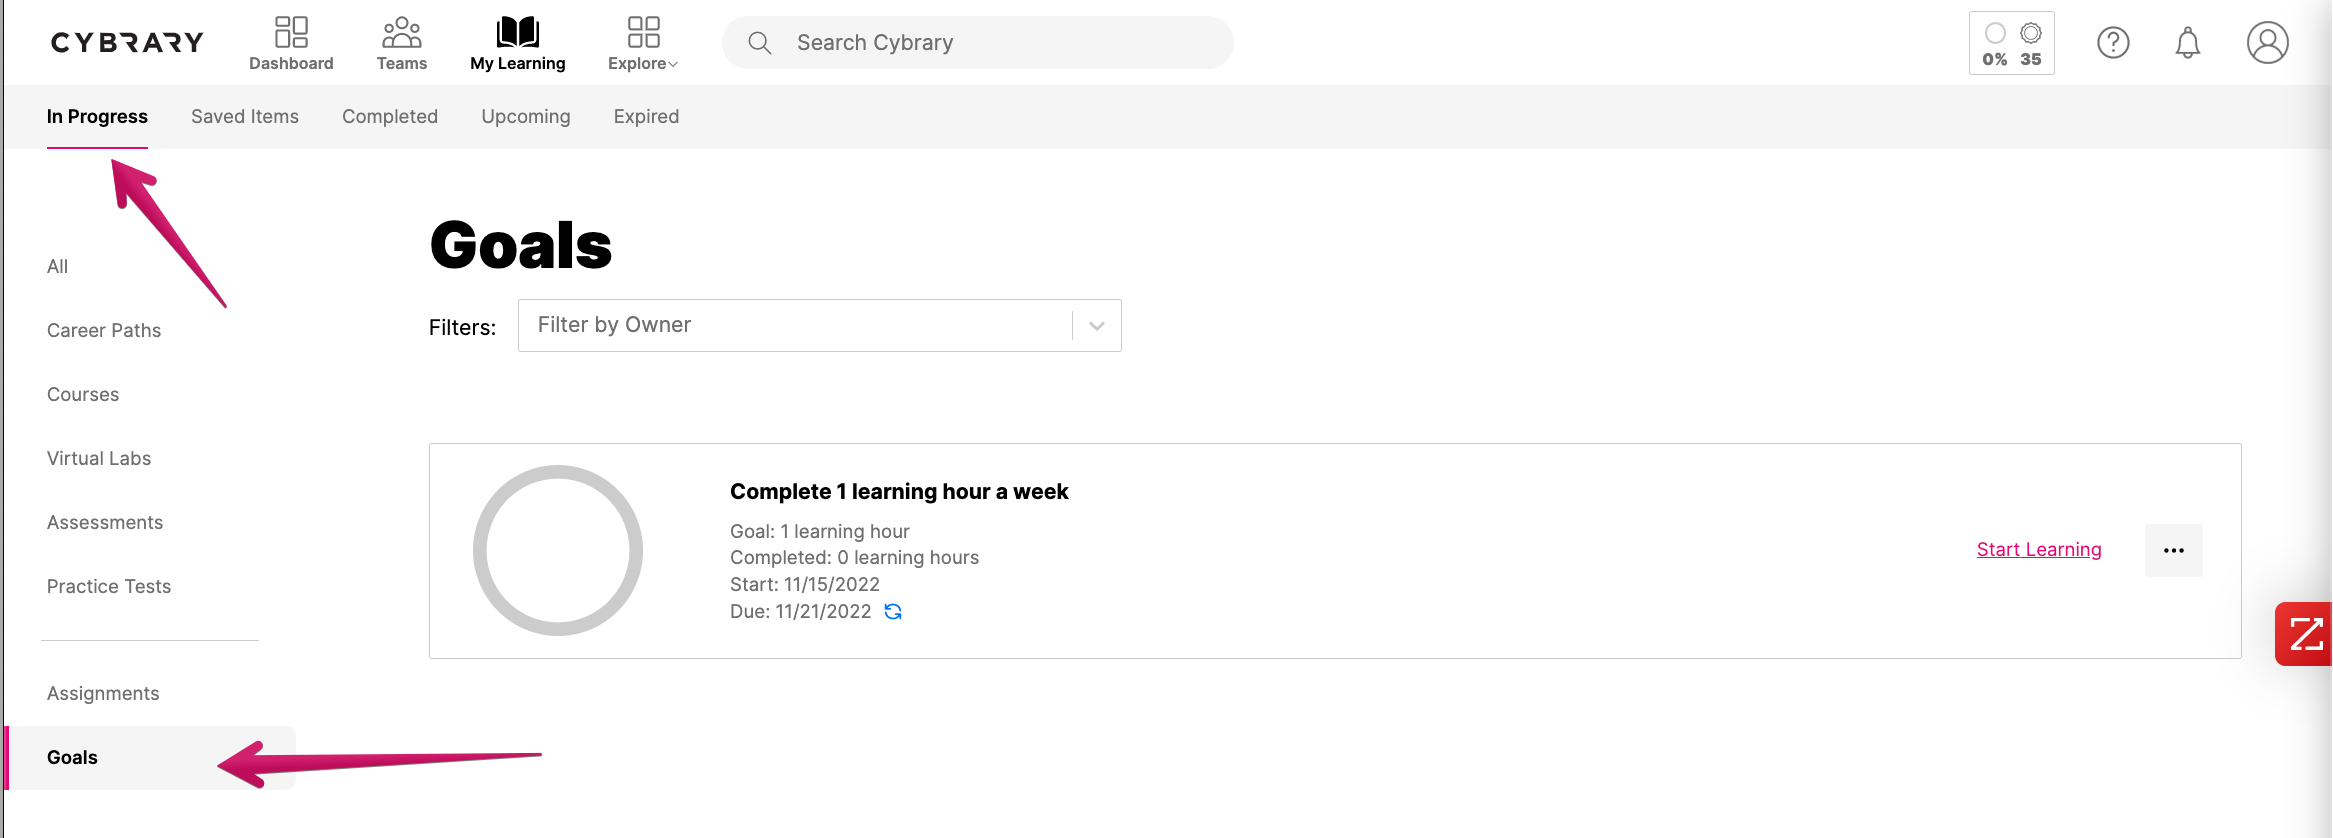Switch to the Completed tab
The height and width of the screenshot is (838, 2333).
[x=390, y=117]
